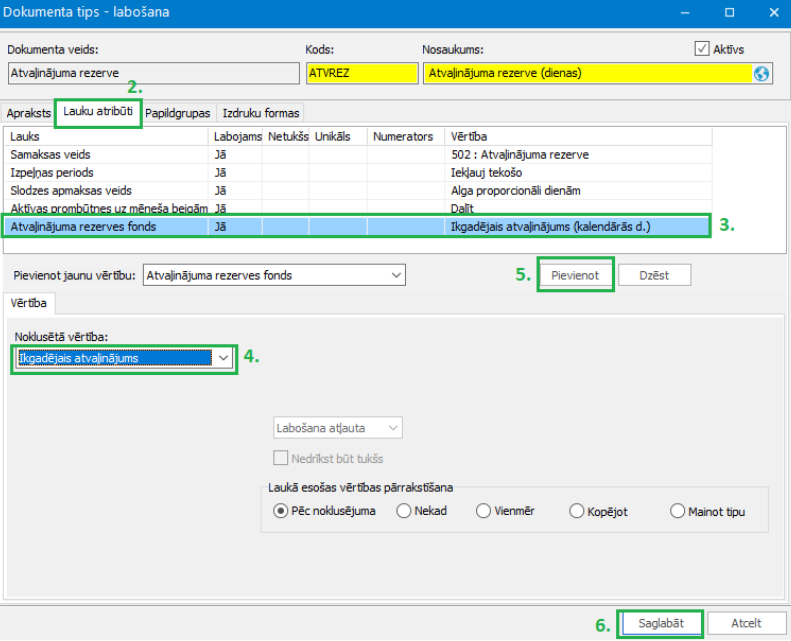This screenshot has height=641, width=791.
Task: Select the Pēc noklusējuma radio button
Action: click(280, 511)
